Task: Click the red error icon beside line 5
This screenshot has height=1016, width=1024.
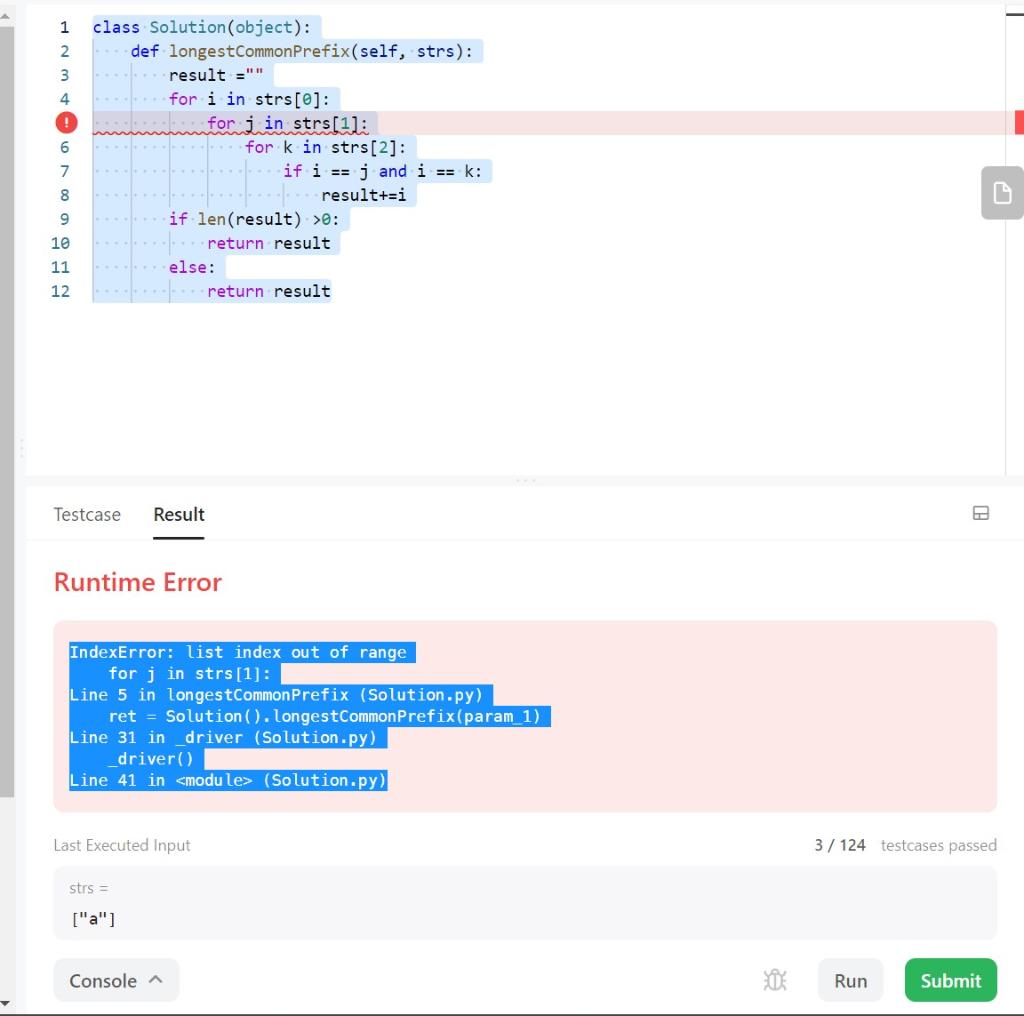Action: pyautogui.click(x=64, y=122)
